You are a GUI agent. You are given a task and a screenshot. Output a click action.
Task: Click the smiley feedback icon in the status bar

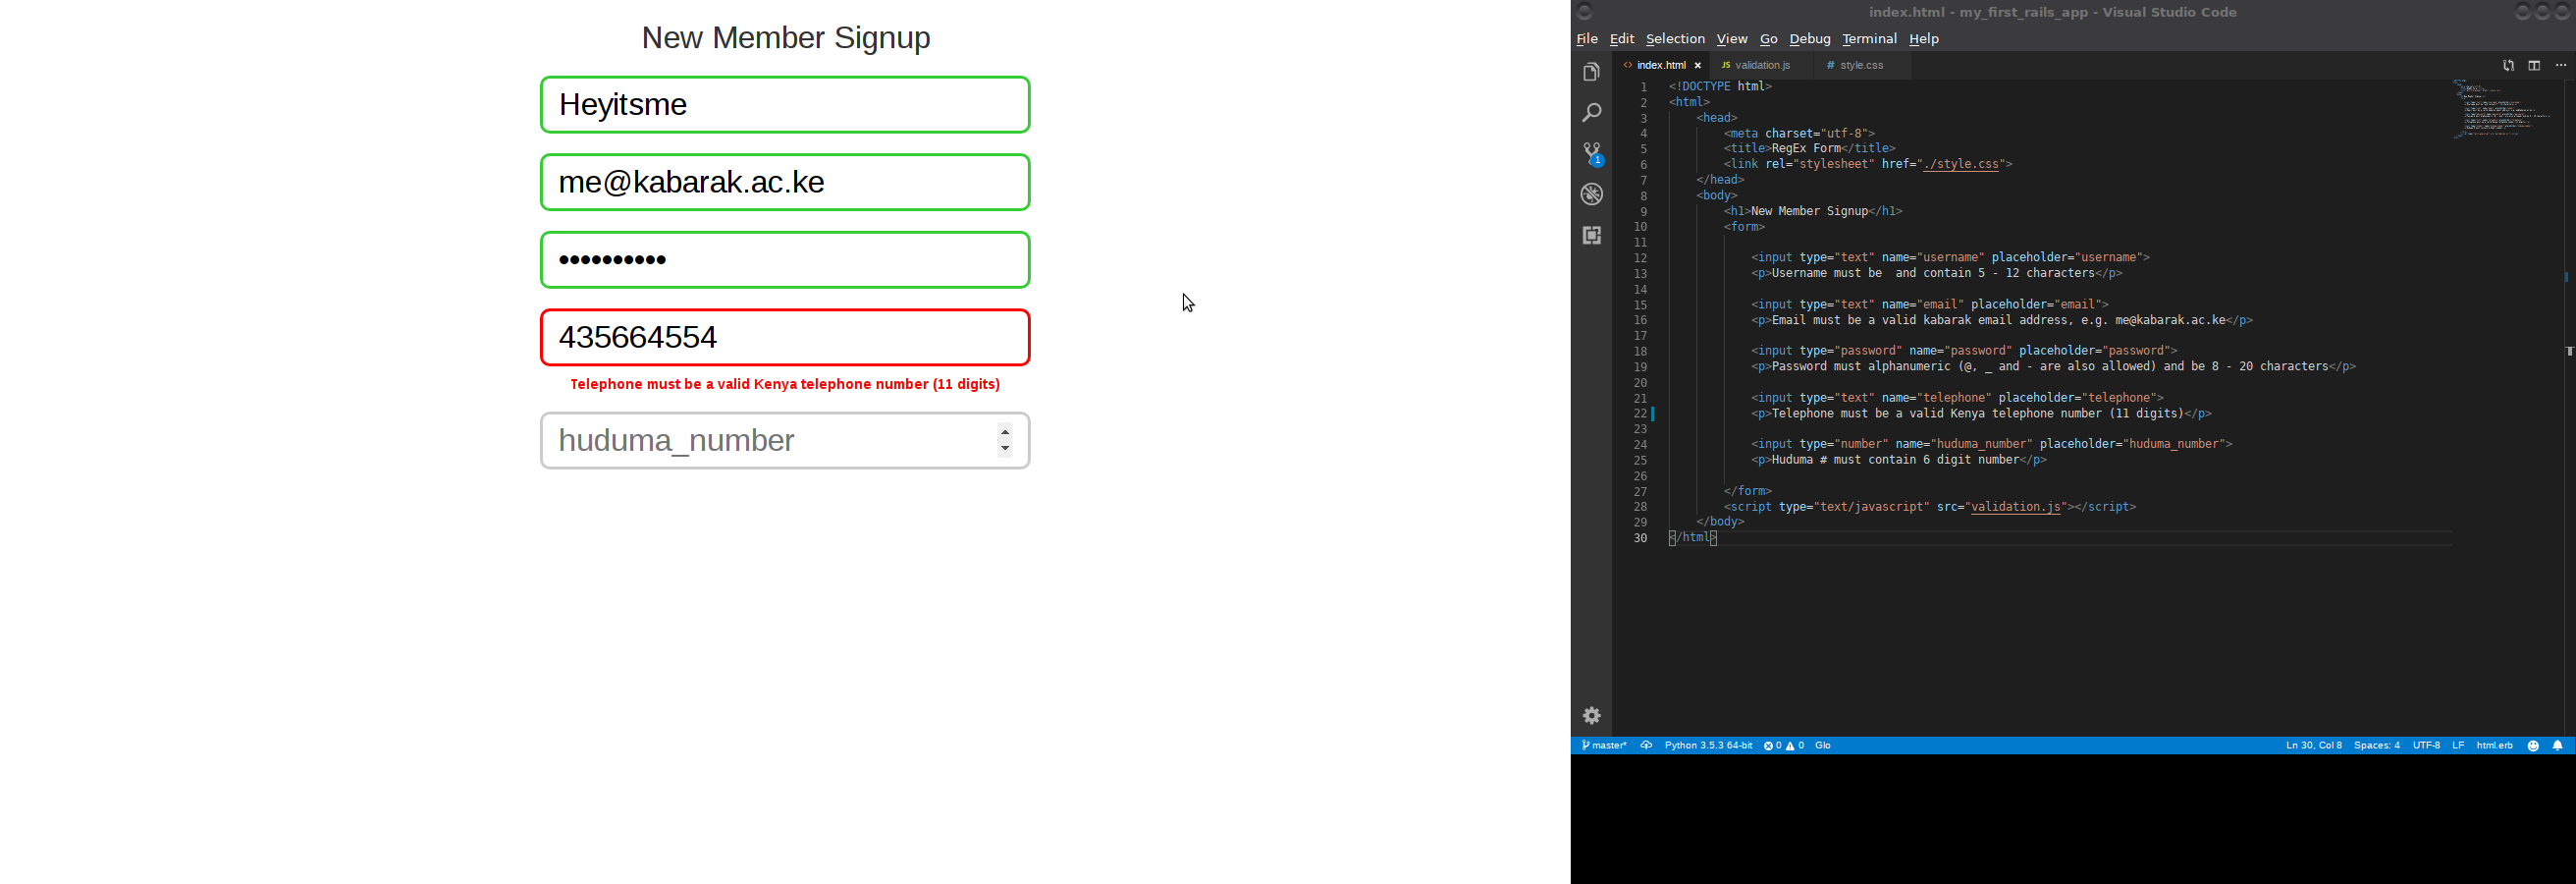coord(2533,746)
